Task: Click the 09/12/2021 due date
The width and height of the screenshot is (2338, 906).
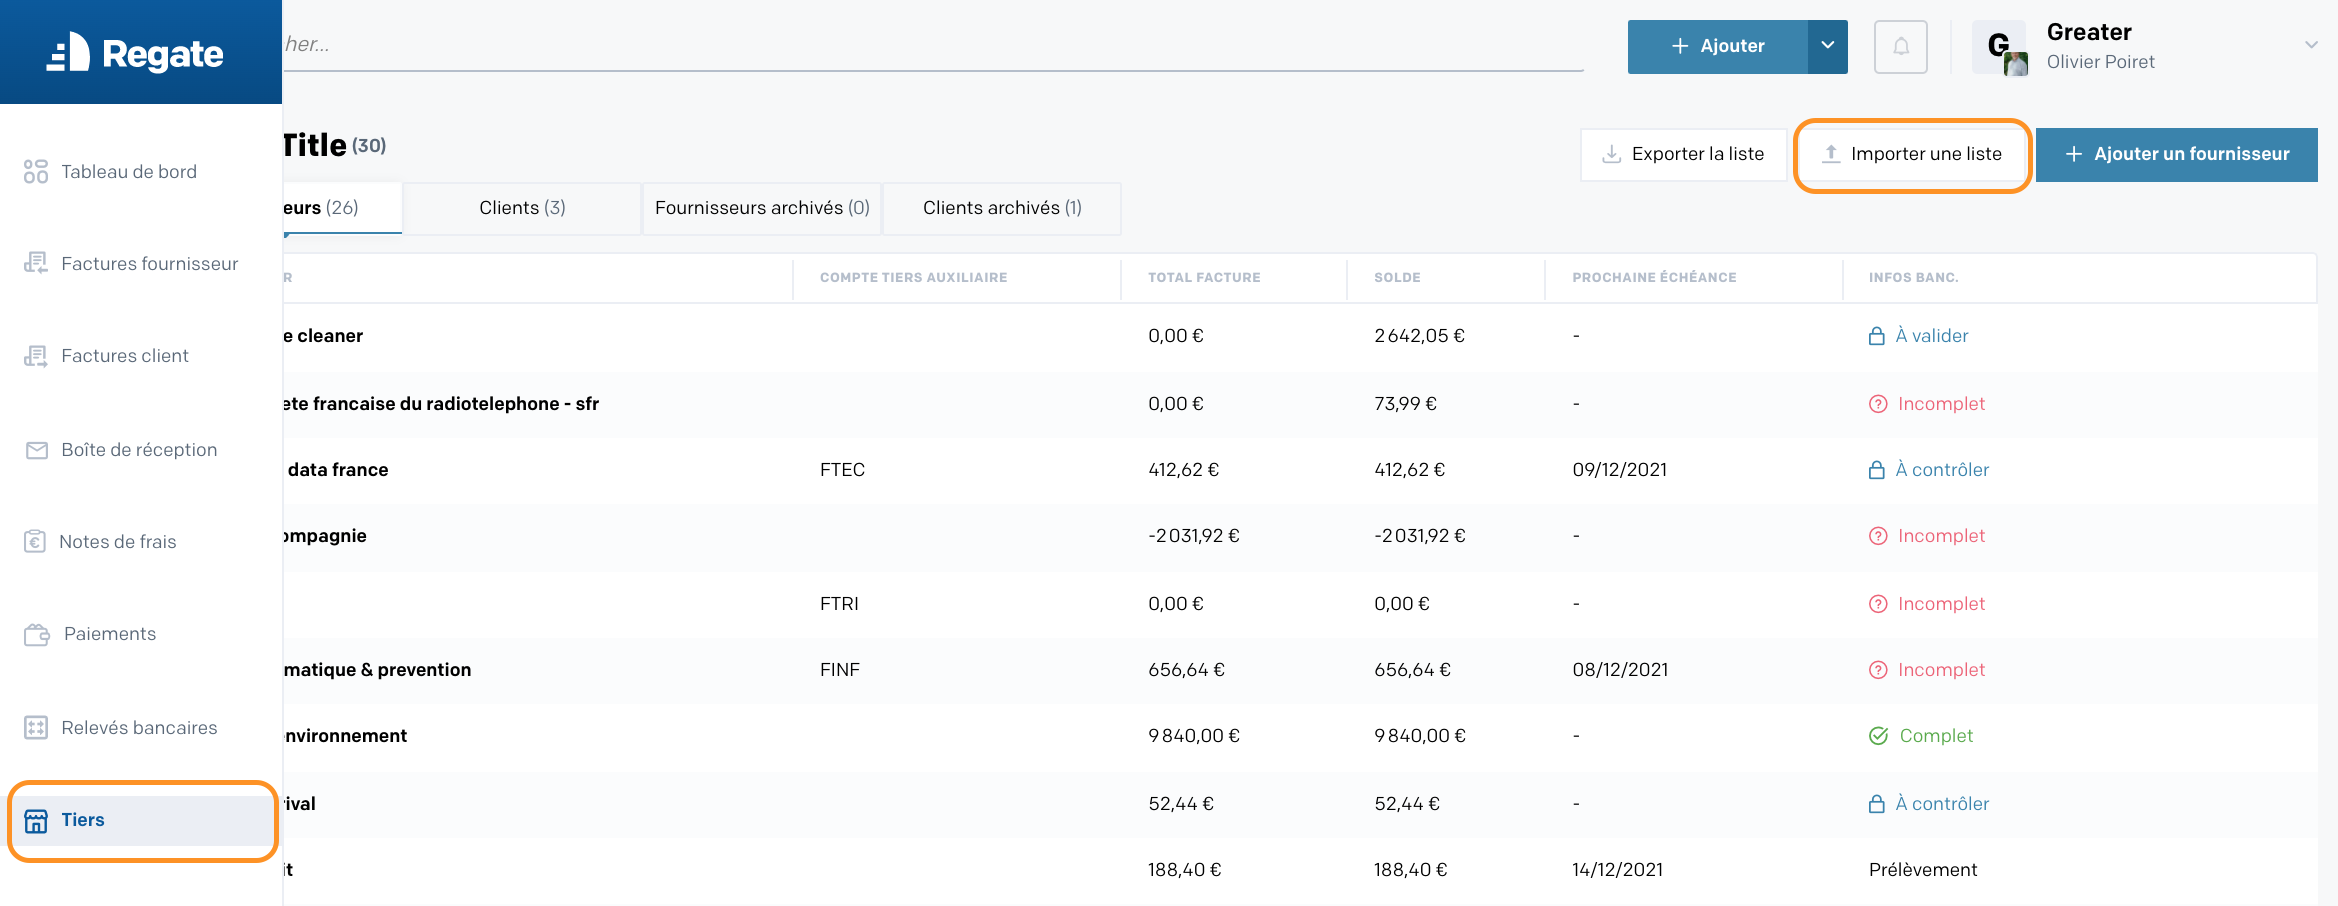Action: click(1619, 470)
